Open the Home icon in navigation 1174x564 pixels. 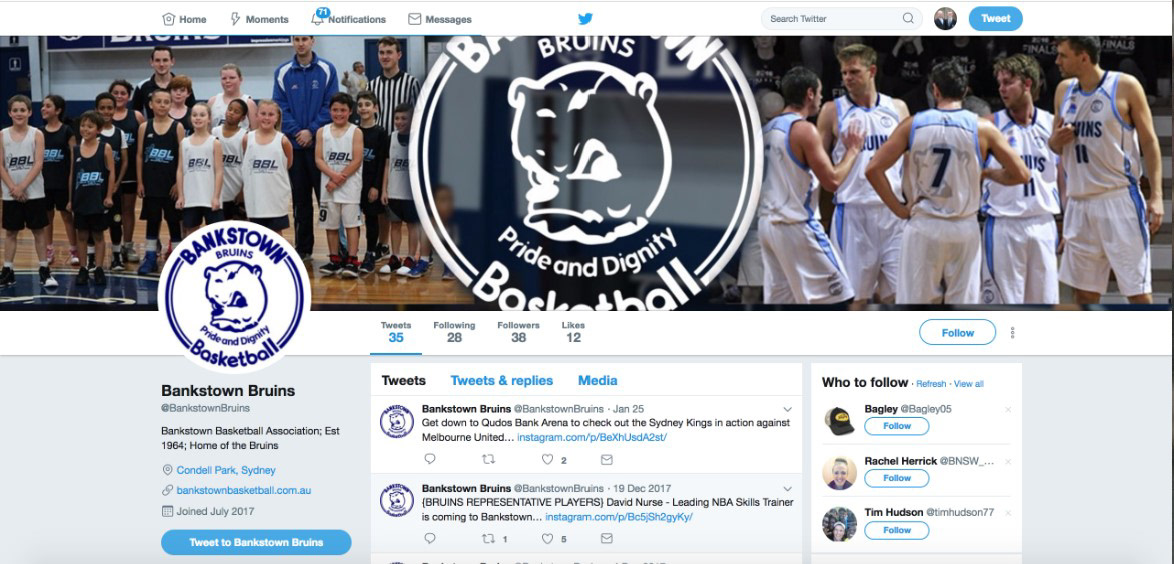pyautogui.click(x=168, y=19)
